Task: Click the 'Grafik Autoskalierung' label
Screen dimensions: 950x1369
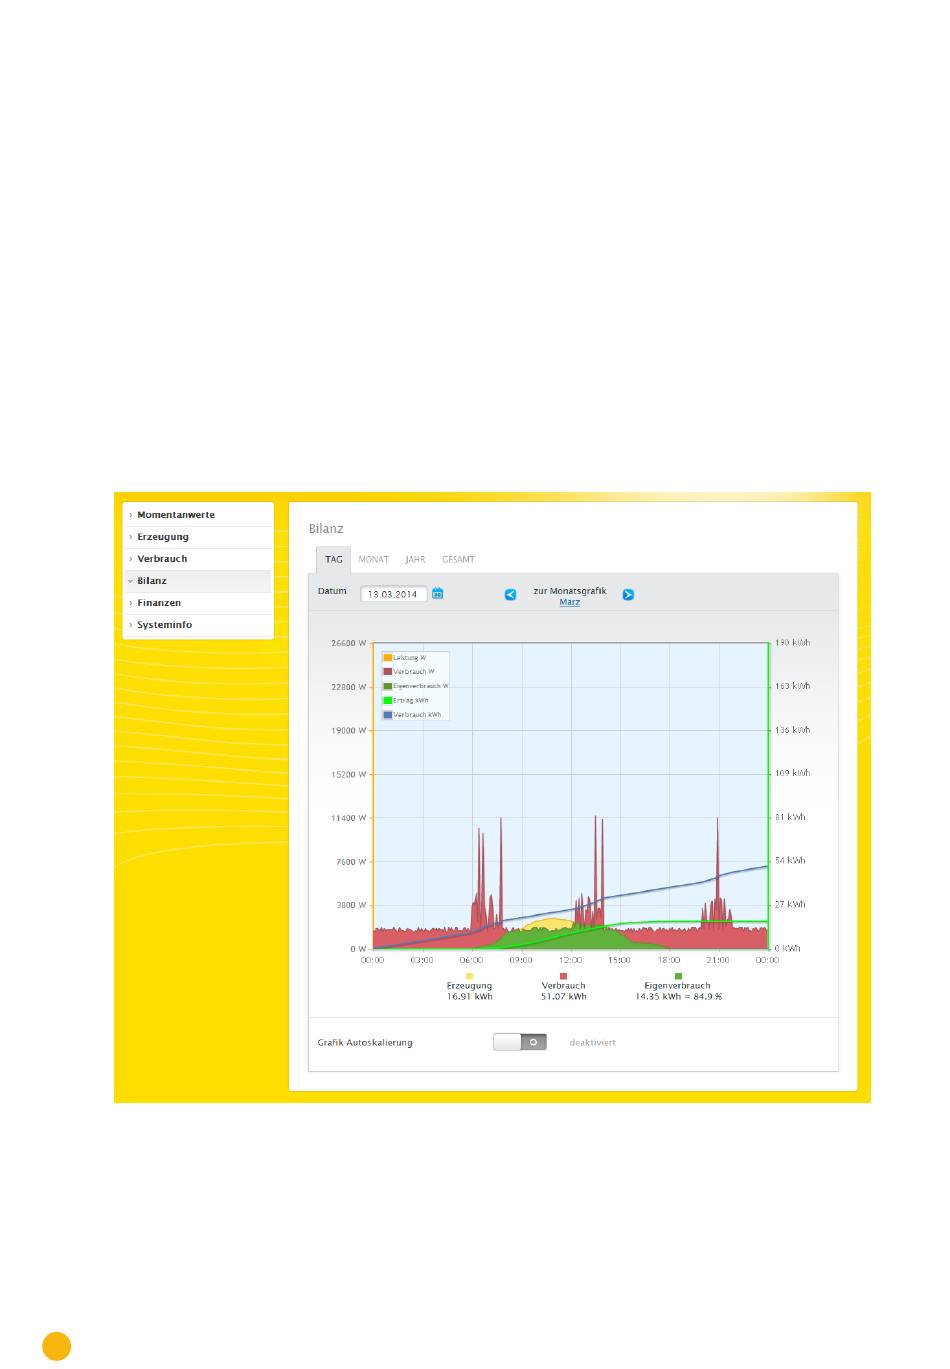Action: [x=365, y=1043]
